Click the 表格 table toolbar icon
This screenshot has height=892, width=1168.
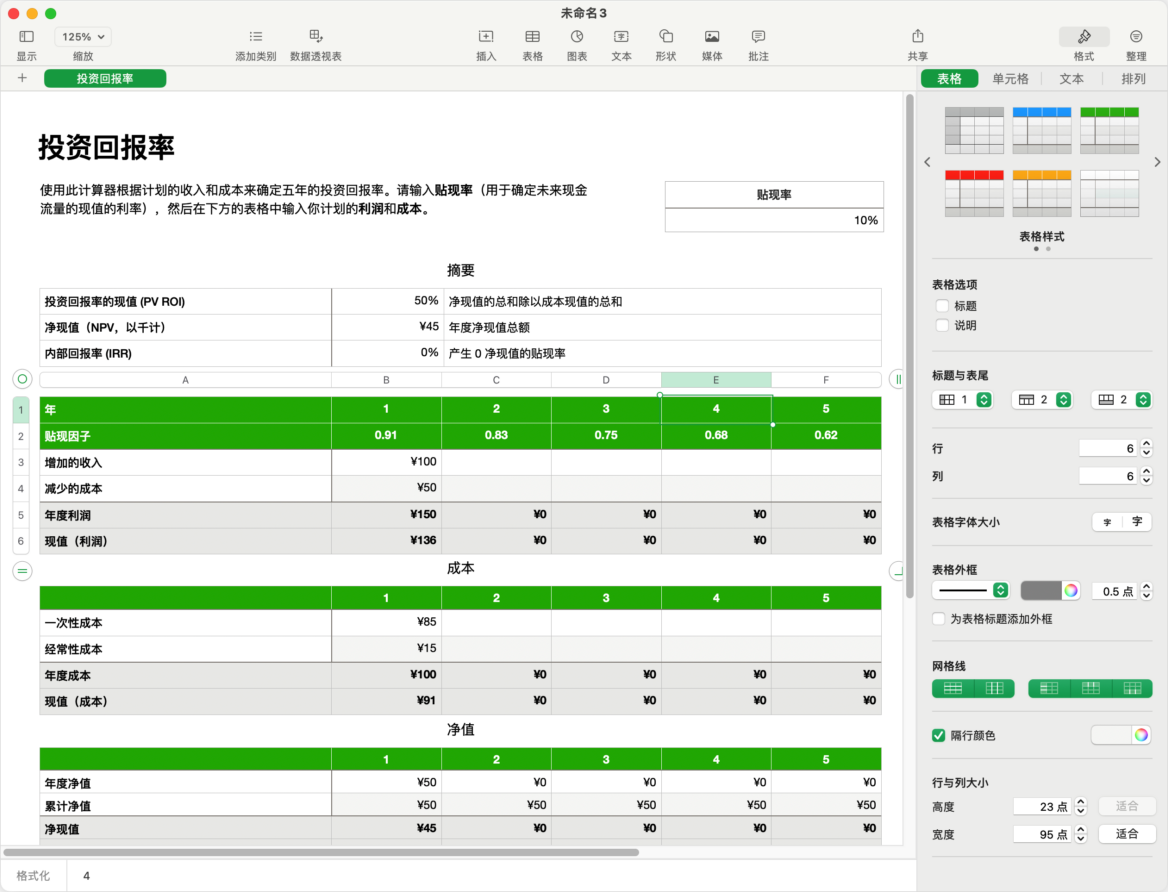pyautogui.click(x=532, y=37)
